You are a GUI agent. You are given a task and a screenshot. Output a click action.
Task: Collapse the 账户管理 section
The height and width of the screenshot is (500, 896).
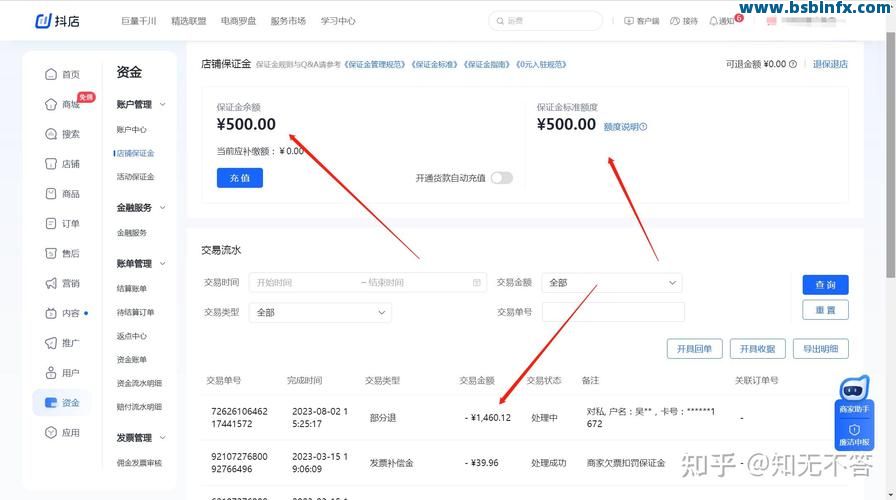pyautogui.click(x=163, y=104)
